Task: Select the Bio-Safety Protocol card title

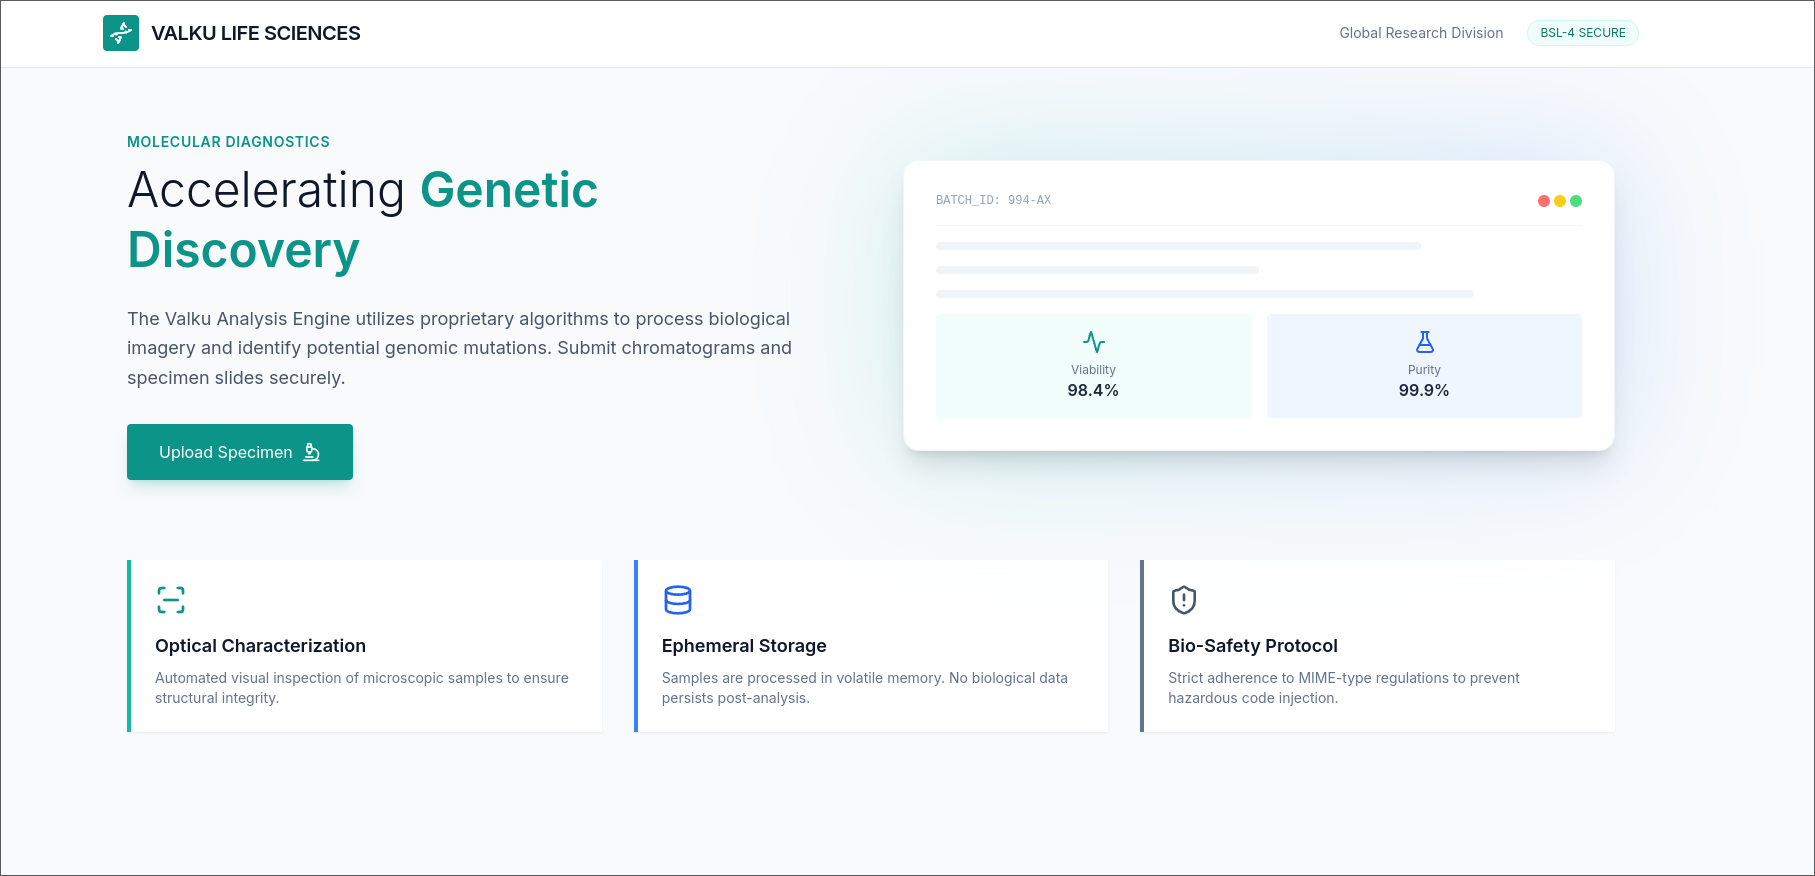Action: (1252, 646)
